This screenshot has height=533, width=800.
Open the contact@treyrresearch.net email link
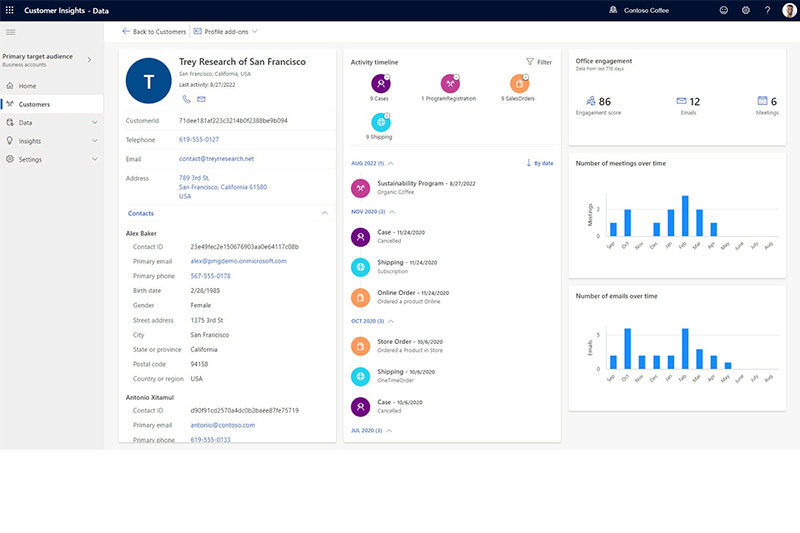click(216, 159)
